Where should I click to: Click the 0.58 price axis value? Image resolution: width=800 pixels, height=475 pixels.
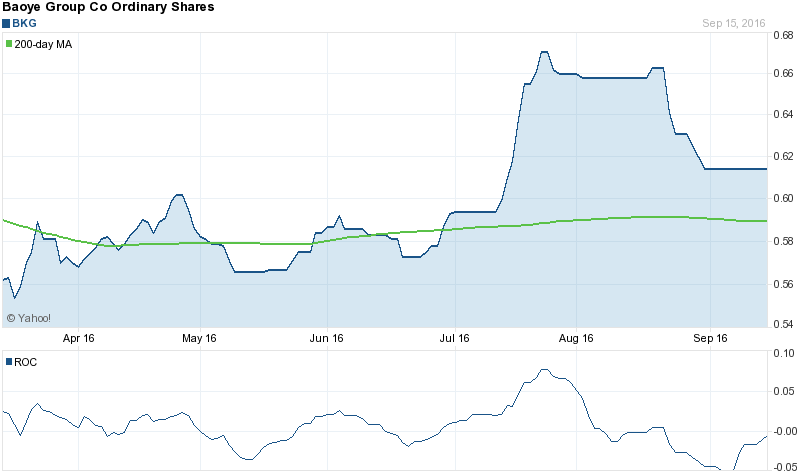pyautogui.click(x=784, y=241)
